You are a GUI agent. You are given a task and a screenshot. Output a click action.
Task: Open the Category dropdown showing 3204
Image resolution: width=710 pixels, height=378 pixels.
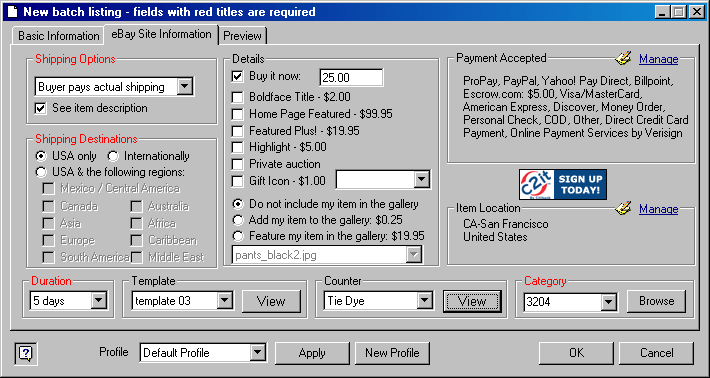(609, 301)
